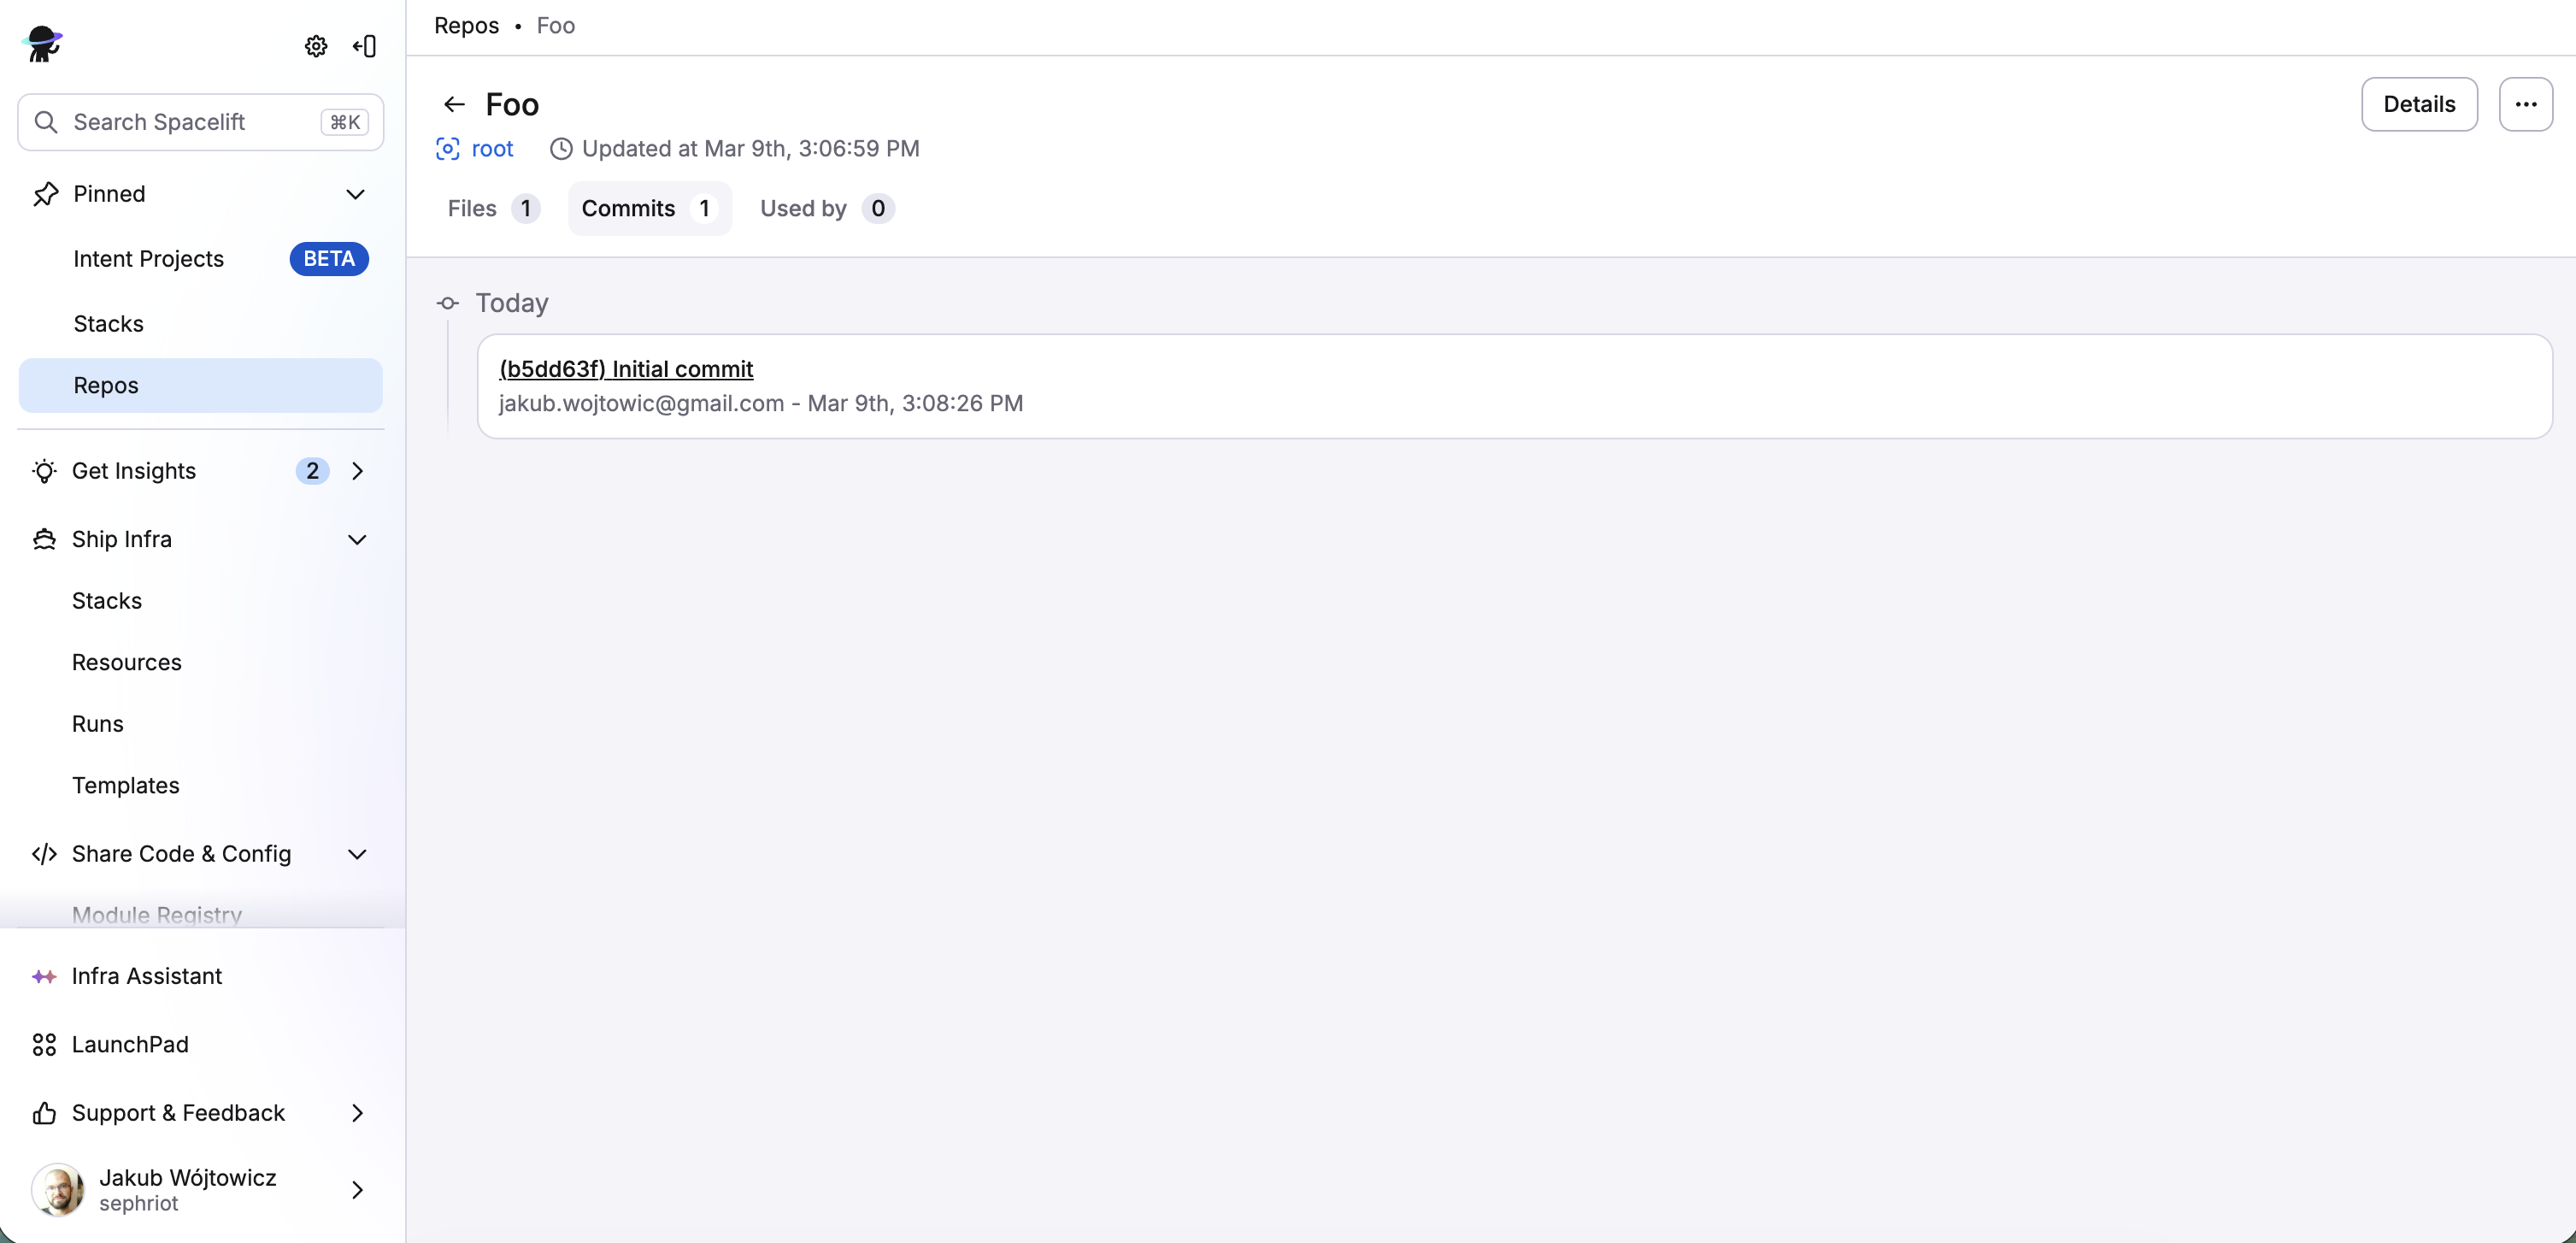2576x1243 pixels.
Task: Open Get Insights from the sidebar
Action: (134, 471)
